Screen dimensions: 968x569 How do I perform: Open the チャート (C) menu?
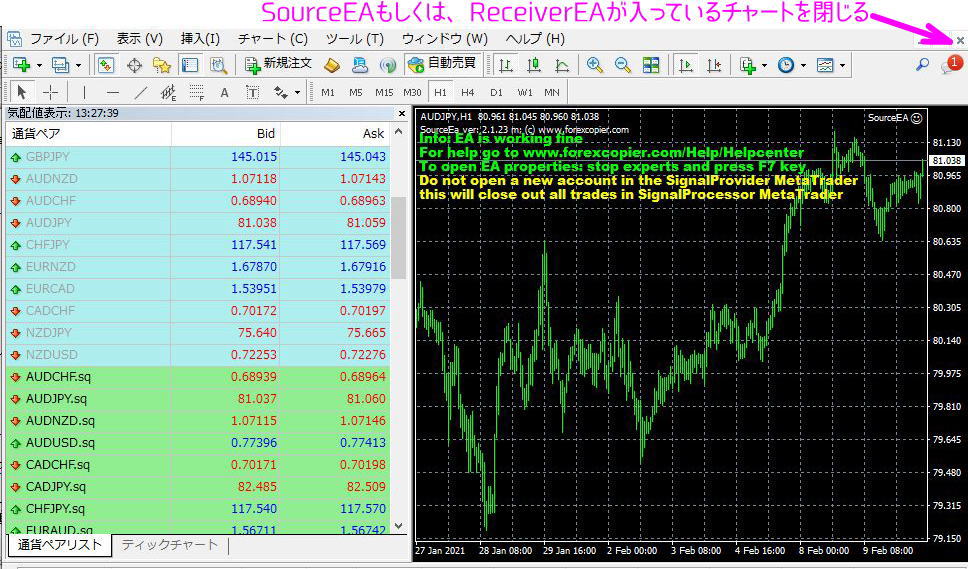click(x=272, y=39)
